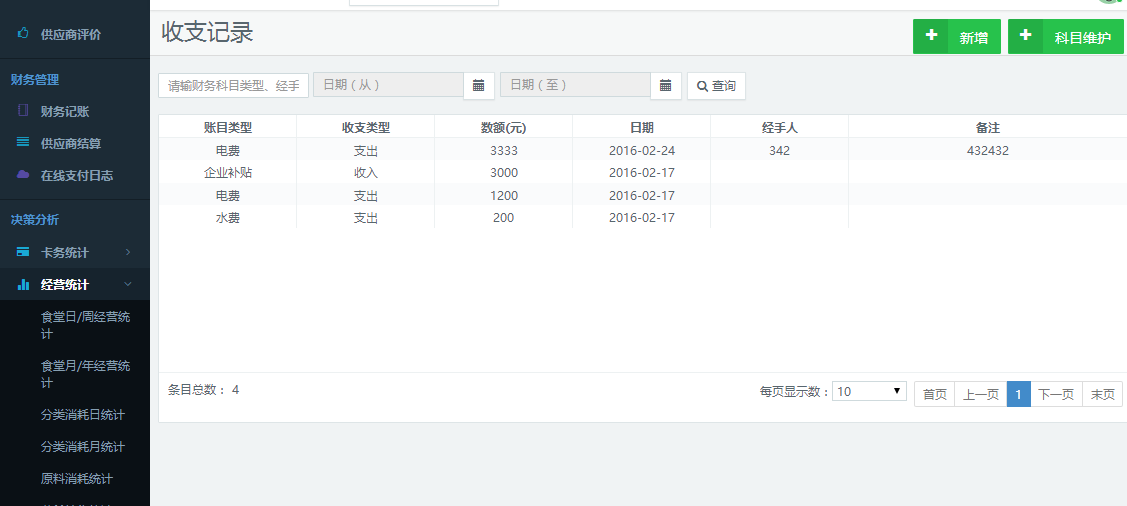
Task: Collapse the 经营统计 submenu chevron
Action: 128,285
